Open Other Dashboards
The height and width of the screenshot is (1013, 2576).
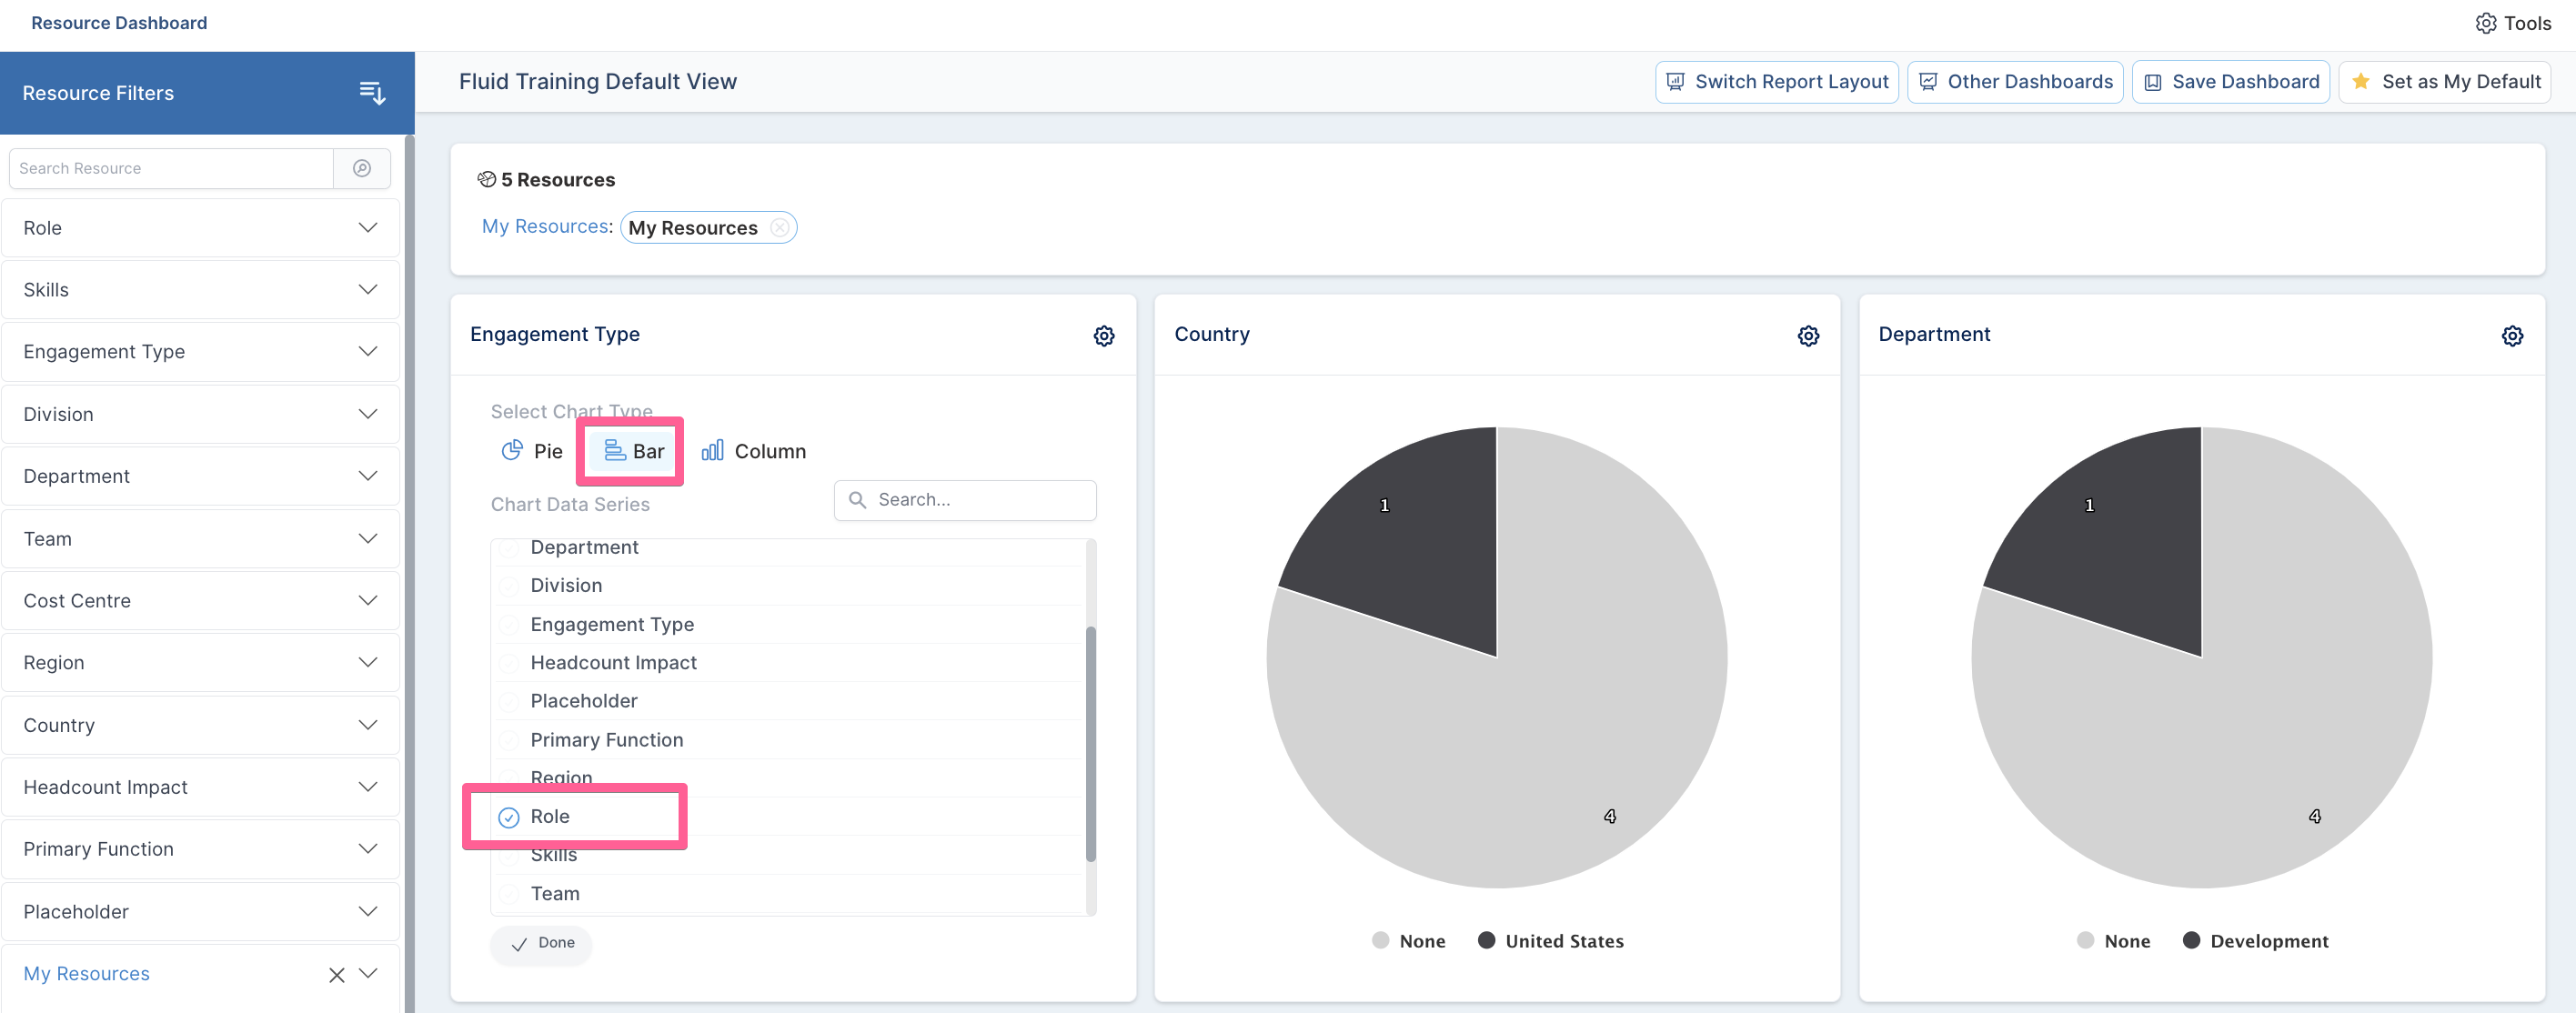[x=2014, y=82]
